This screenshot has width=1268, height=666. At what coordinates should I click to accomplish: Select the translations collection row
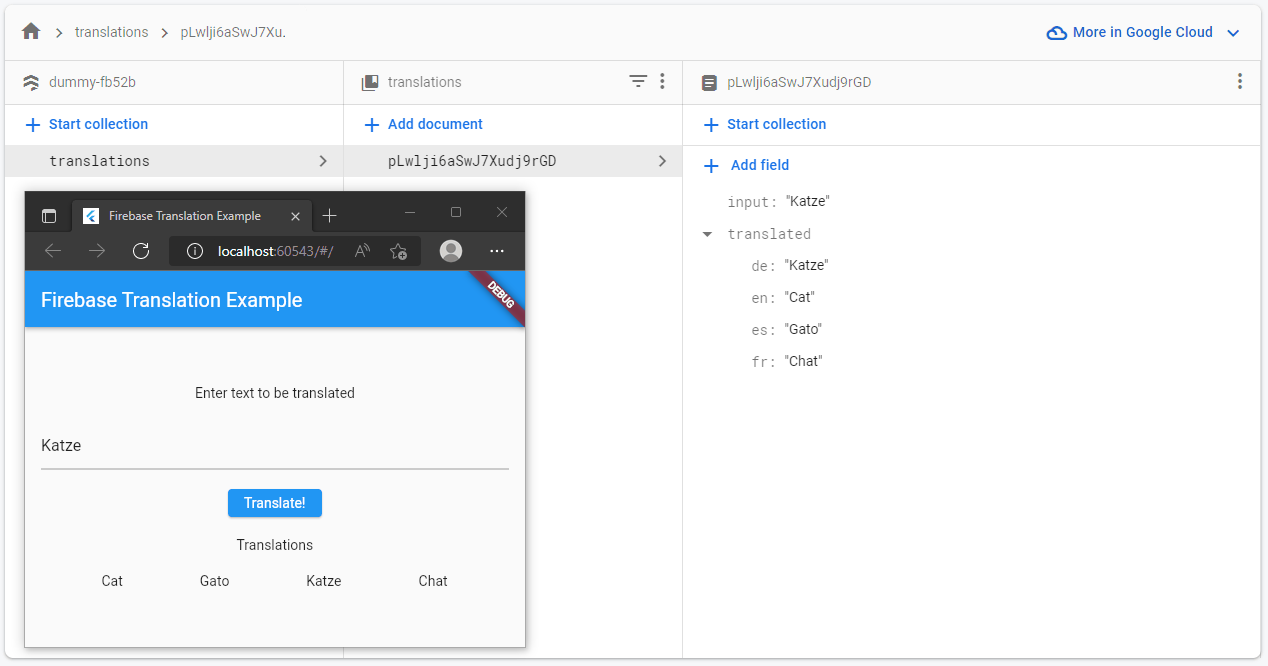click(174, 161)
